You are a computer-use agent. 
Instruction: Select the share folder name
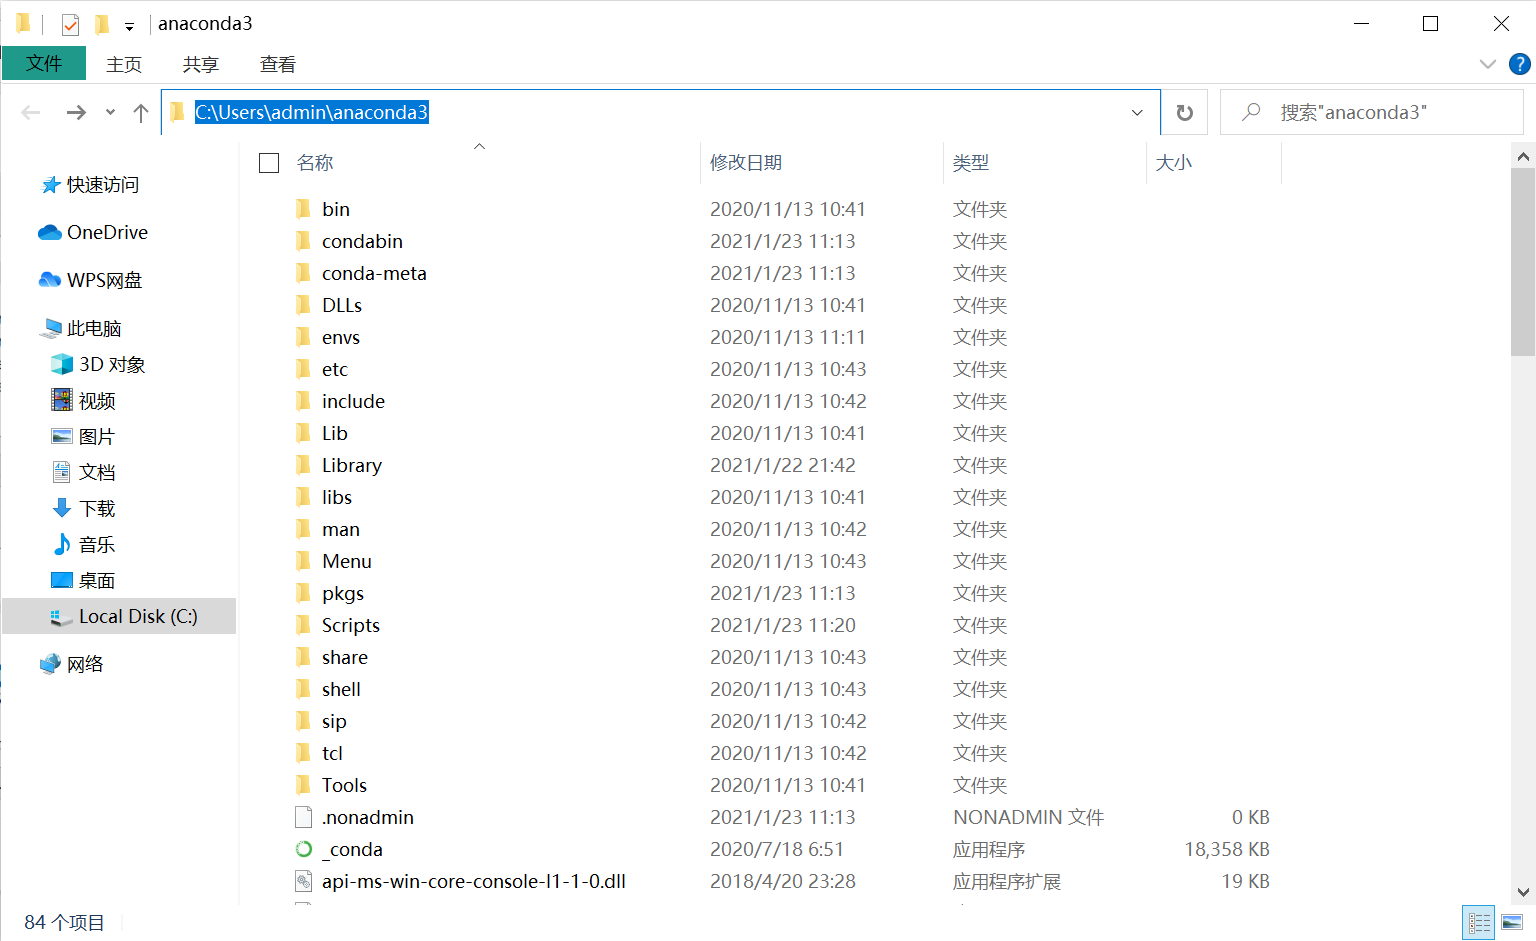[345, 657]
